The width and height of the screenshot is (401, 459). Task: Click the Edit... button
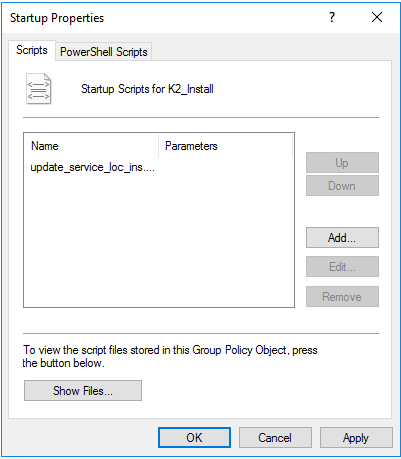tap(342, 266)
